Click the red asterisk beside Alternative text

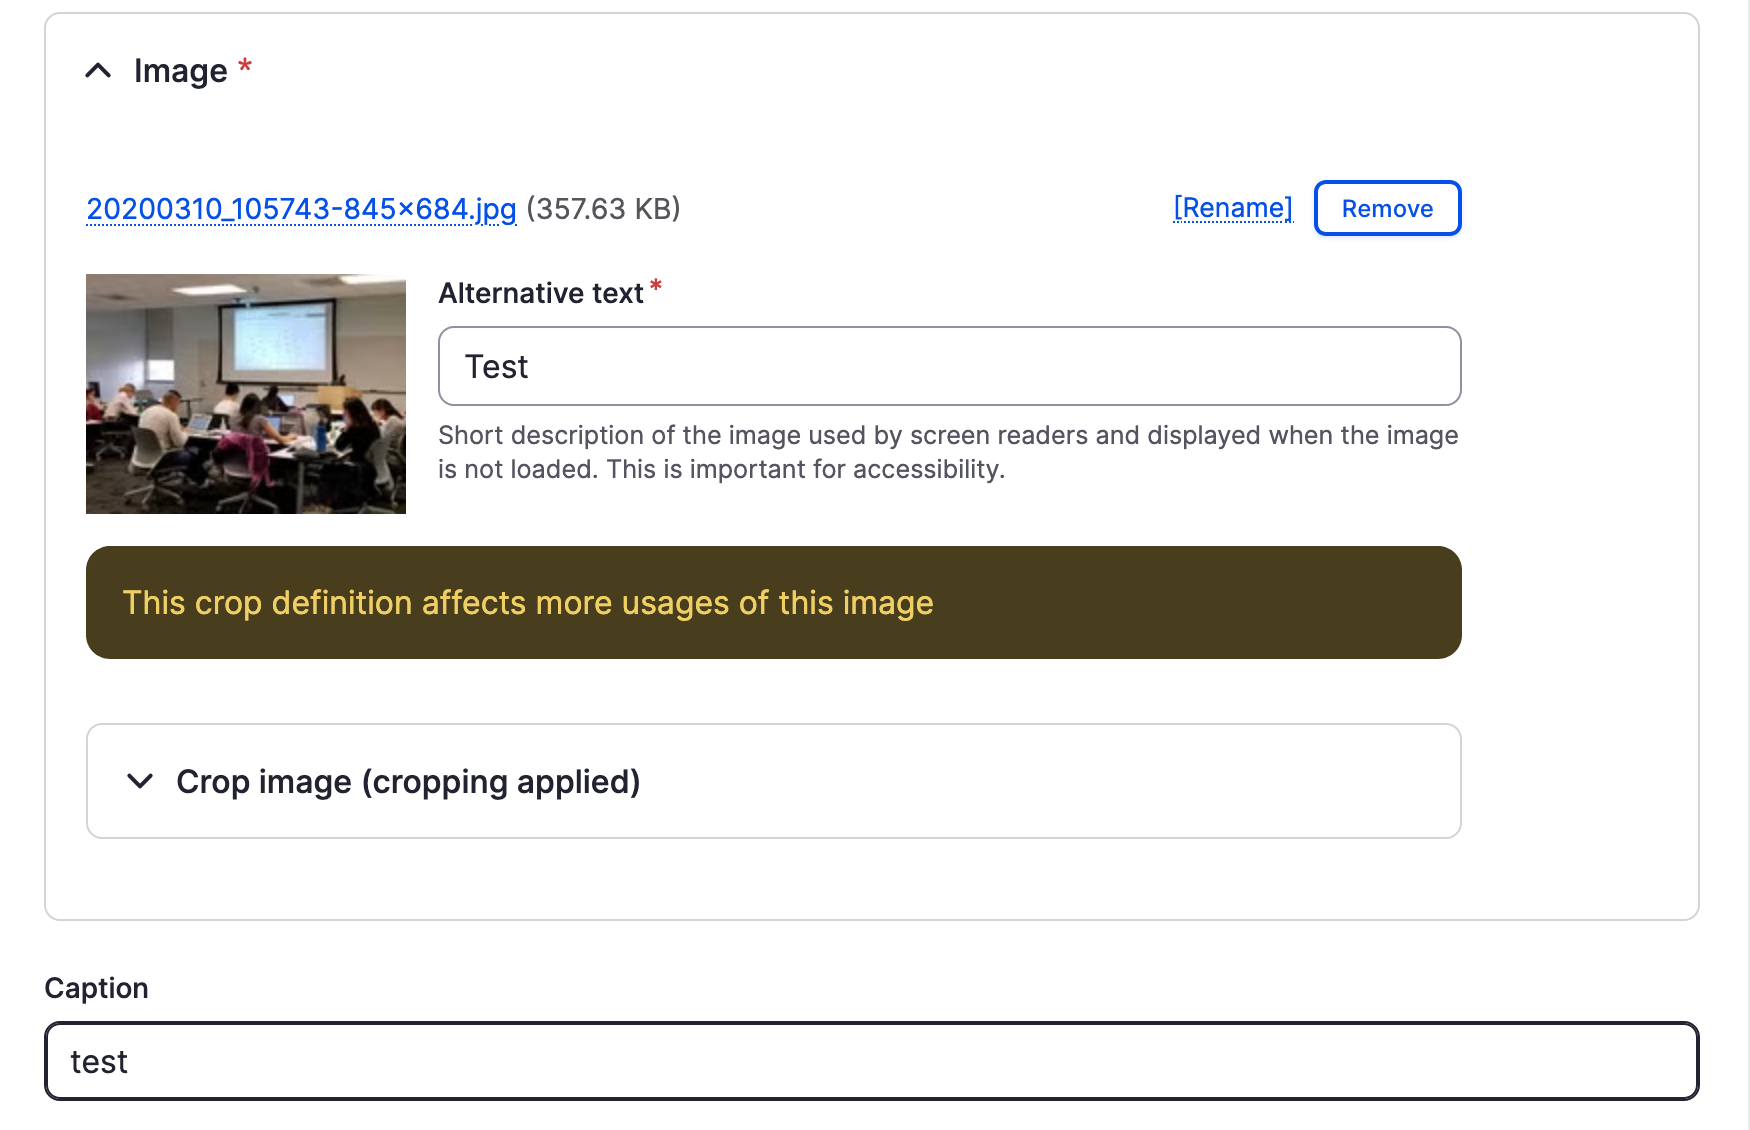(656, 287)
